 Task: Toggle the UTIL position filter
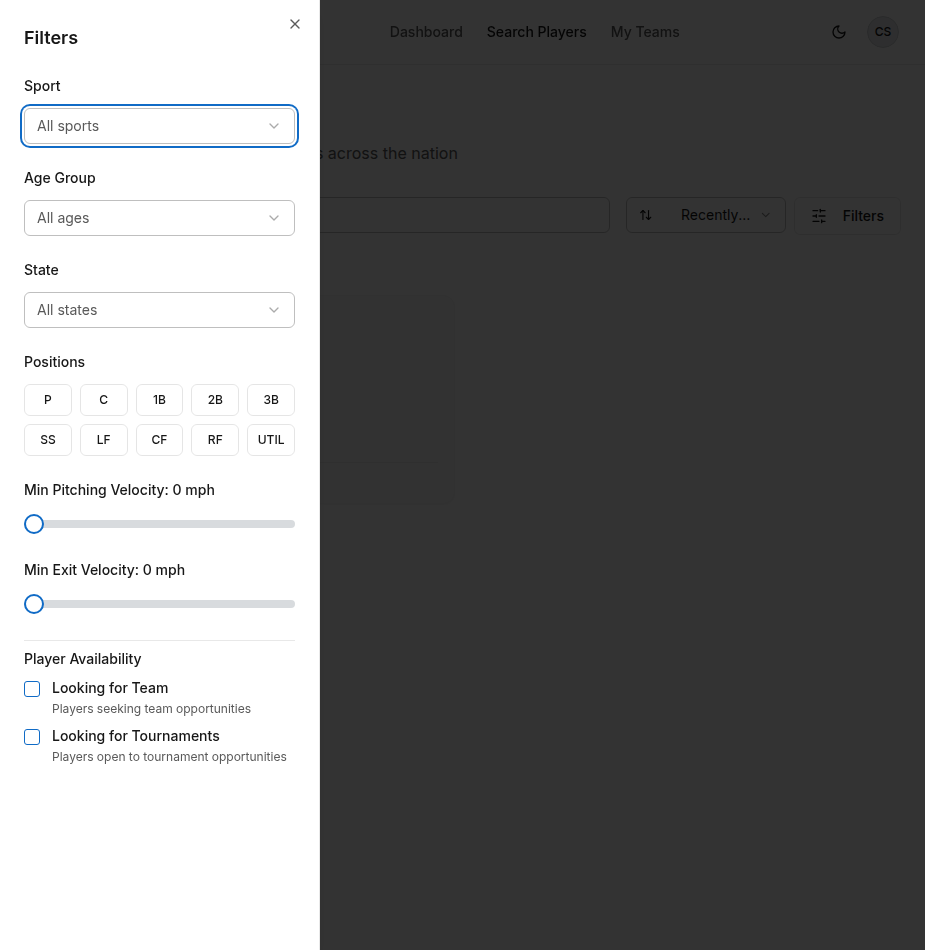tap(270, 439)
